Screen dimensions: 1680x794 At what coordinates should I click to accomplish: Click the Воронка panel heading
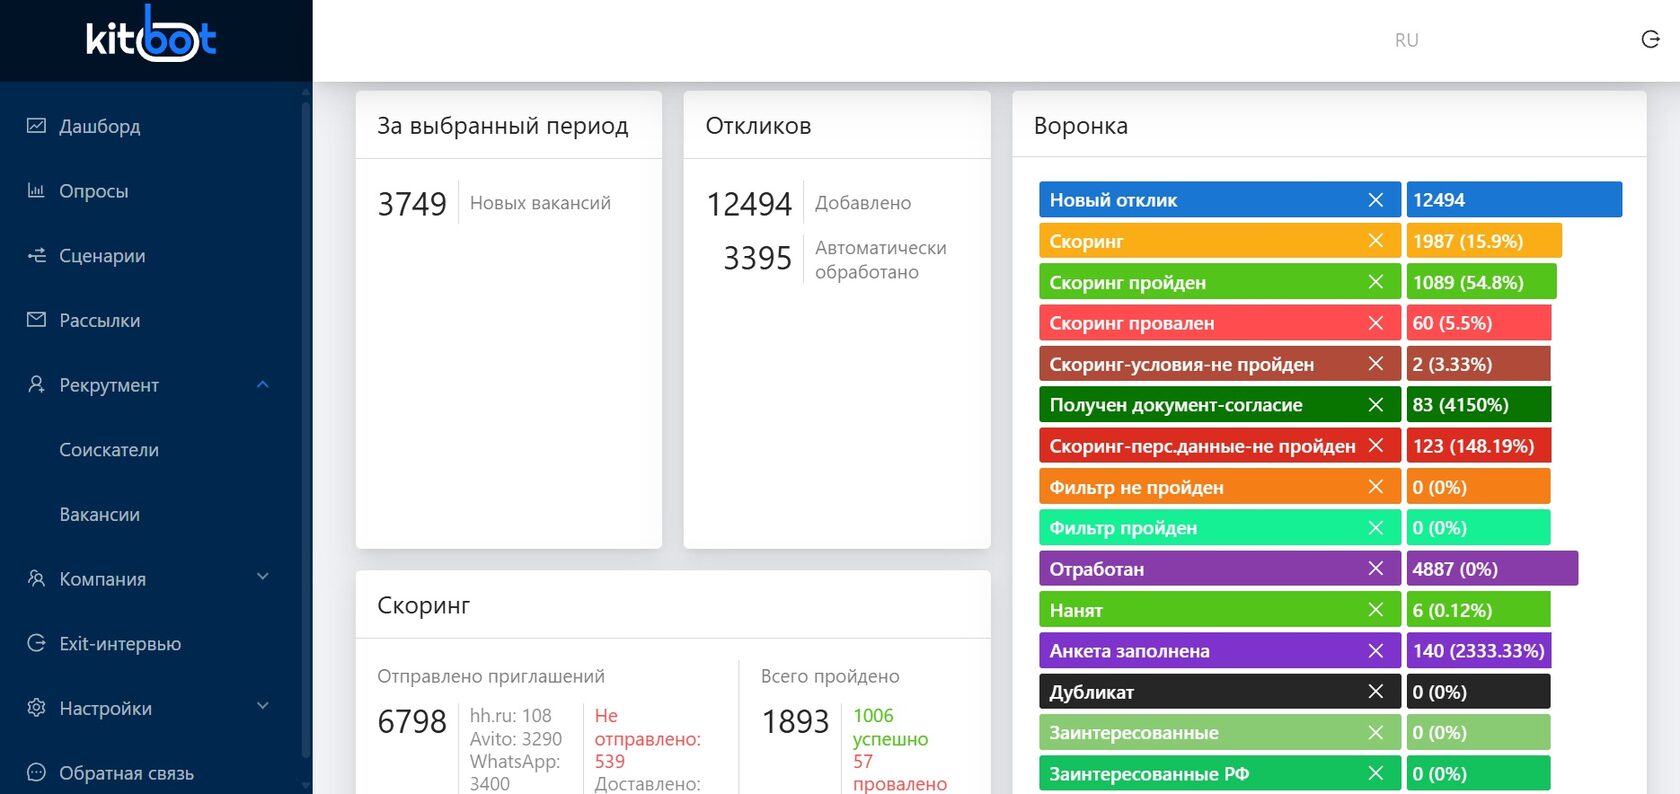tap(1081, 126)
